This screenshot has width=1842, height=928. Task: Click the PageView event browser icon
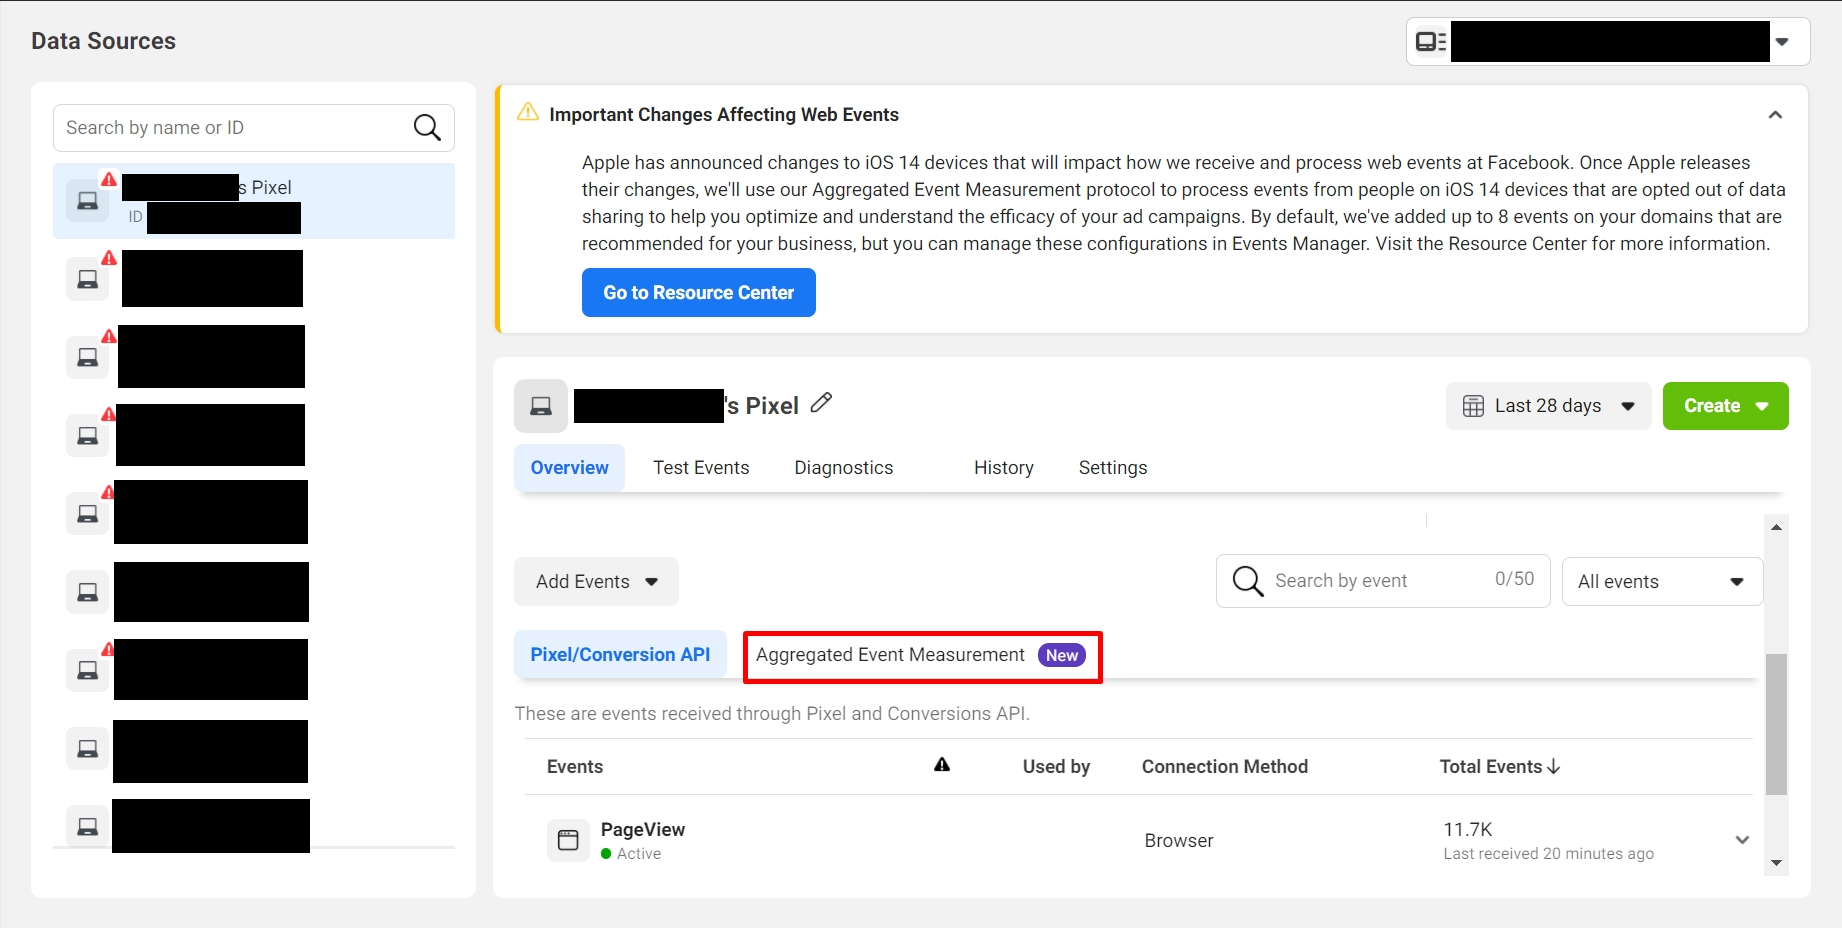coord(568,840)
